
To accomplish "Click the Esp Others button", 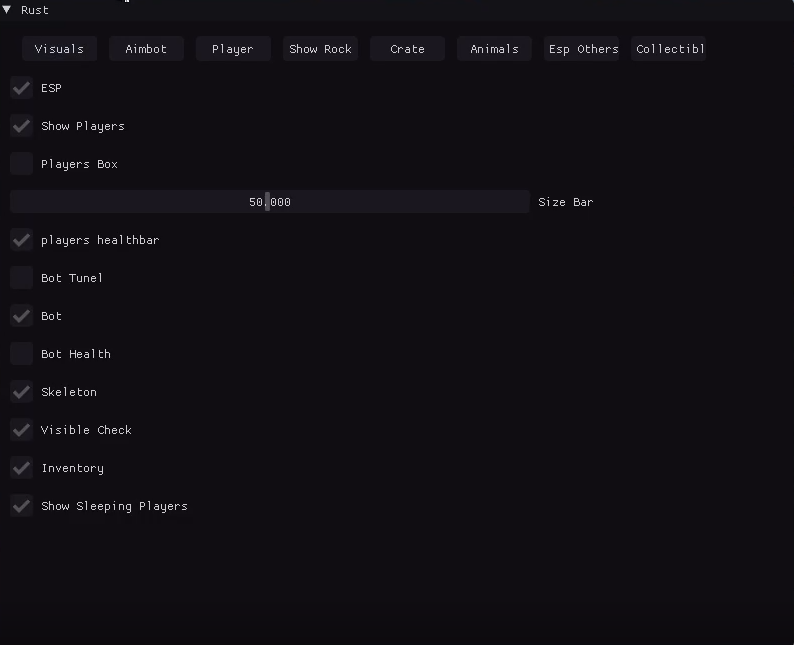I will [582, 49].
